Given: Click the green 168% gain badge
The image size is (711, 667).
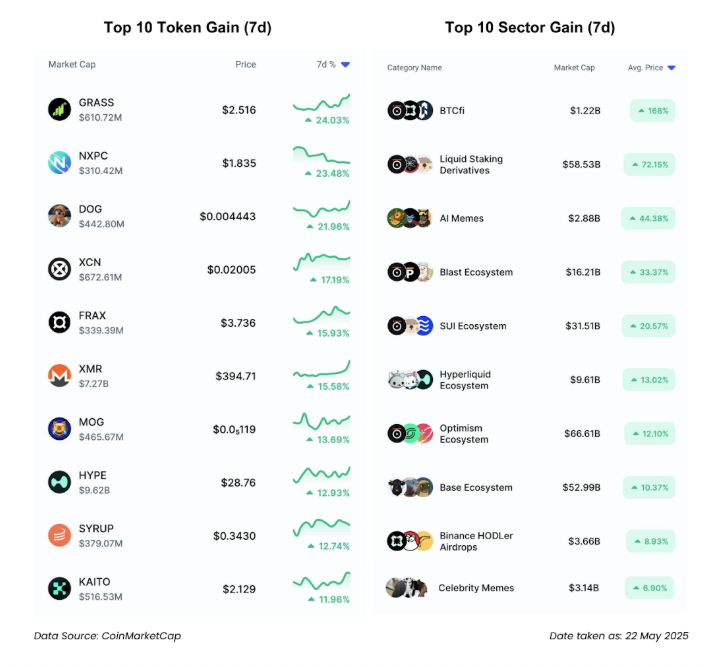Looking at the screenshot, I should [x=653, y=111].
